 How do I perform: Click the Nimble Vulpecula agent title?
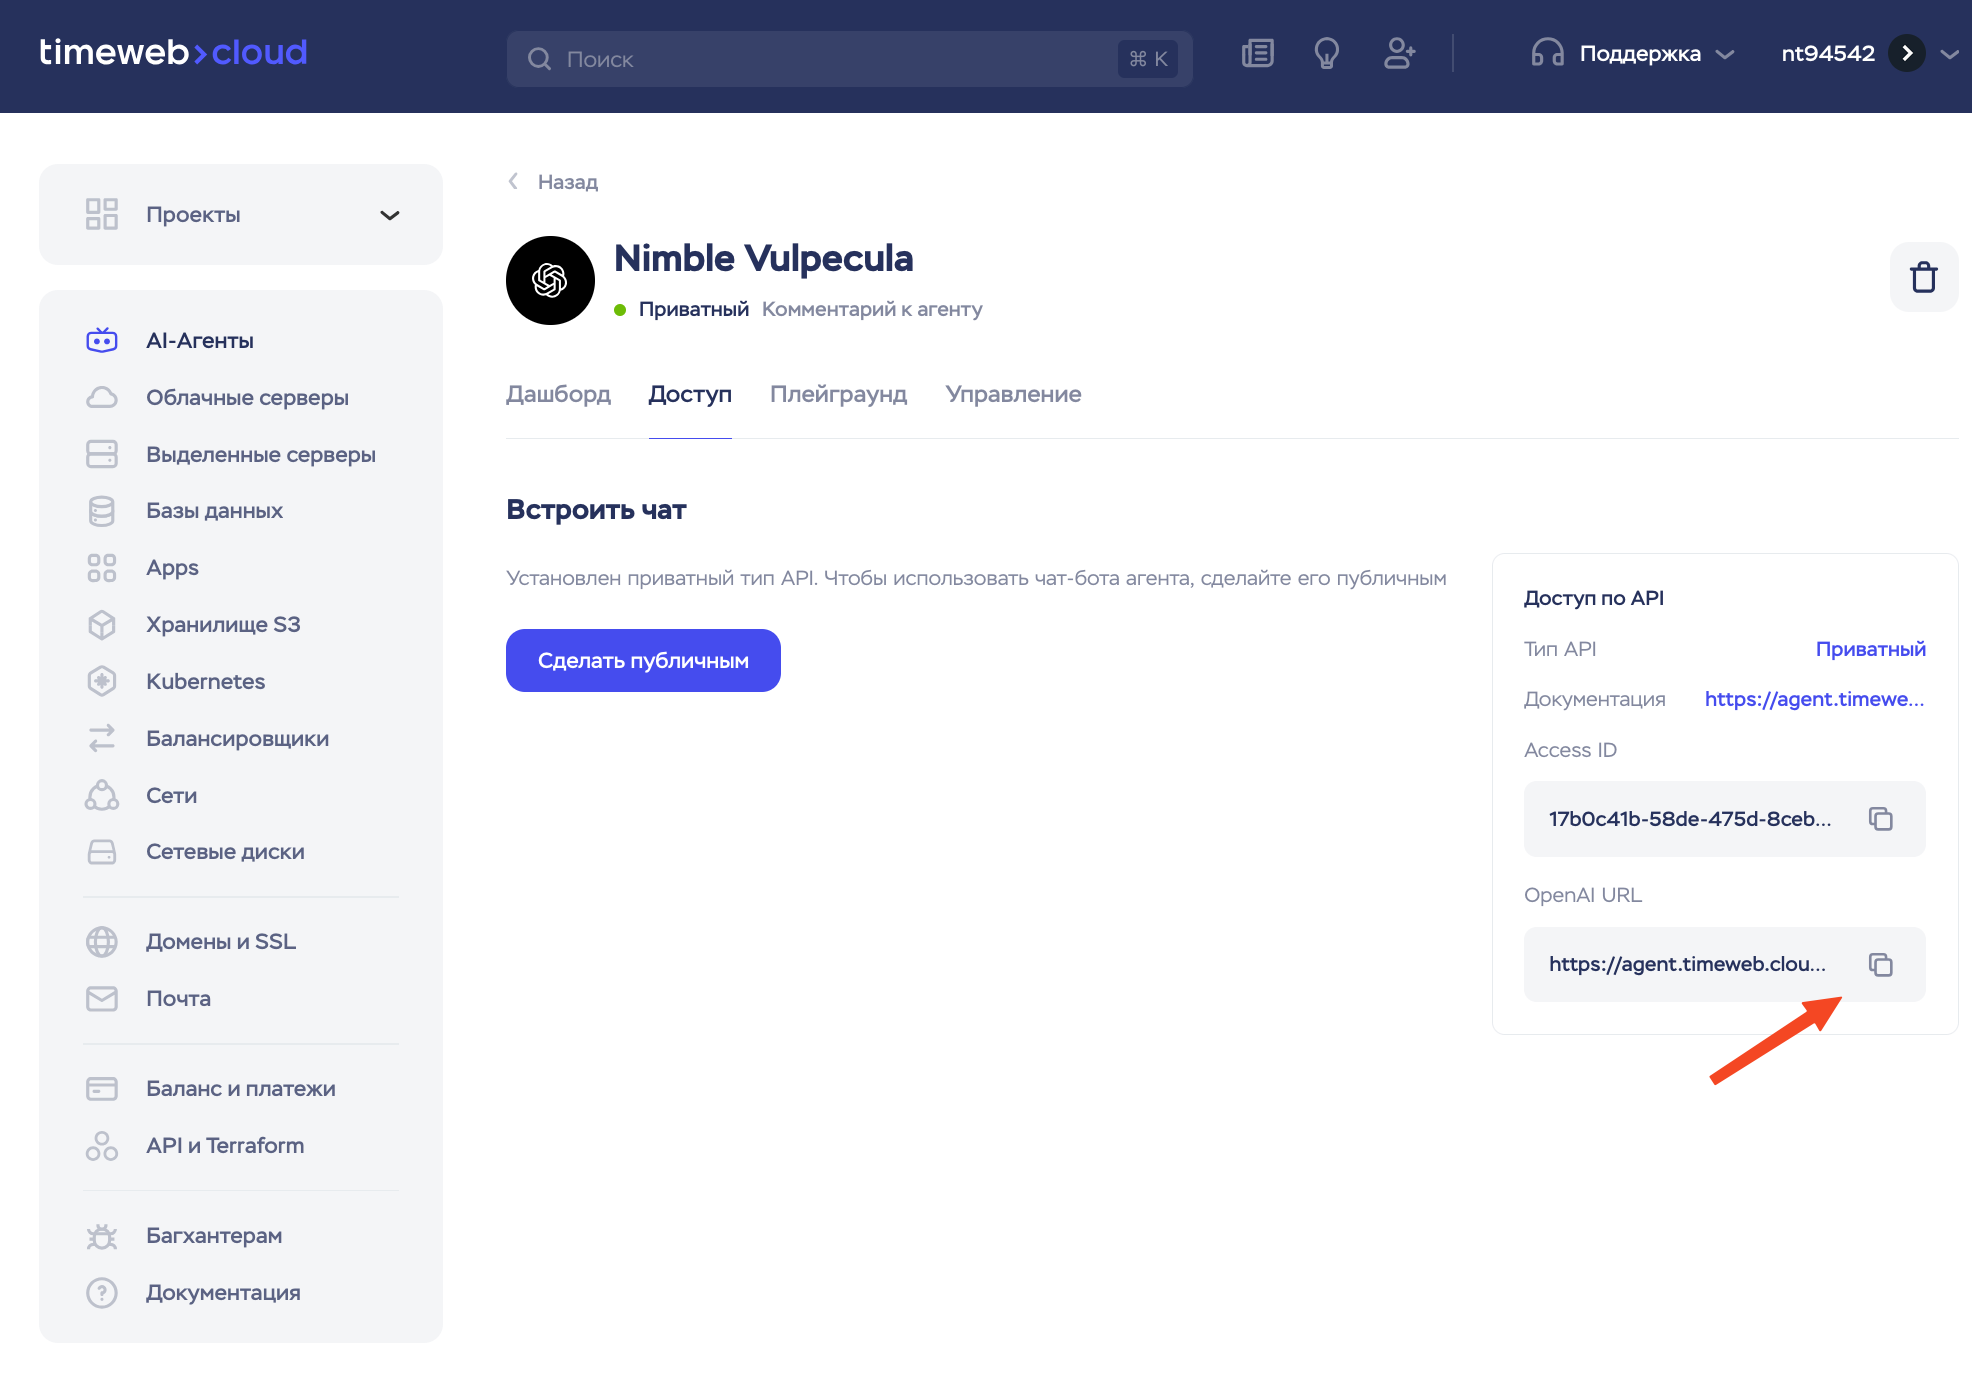763,258
